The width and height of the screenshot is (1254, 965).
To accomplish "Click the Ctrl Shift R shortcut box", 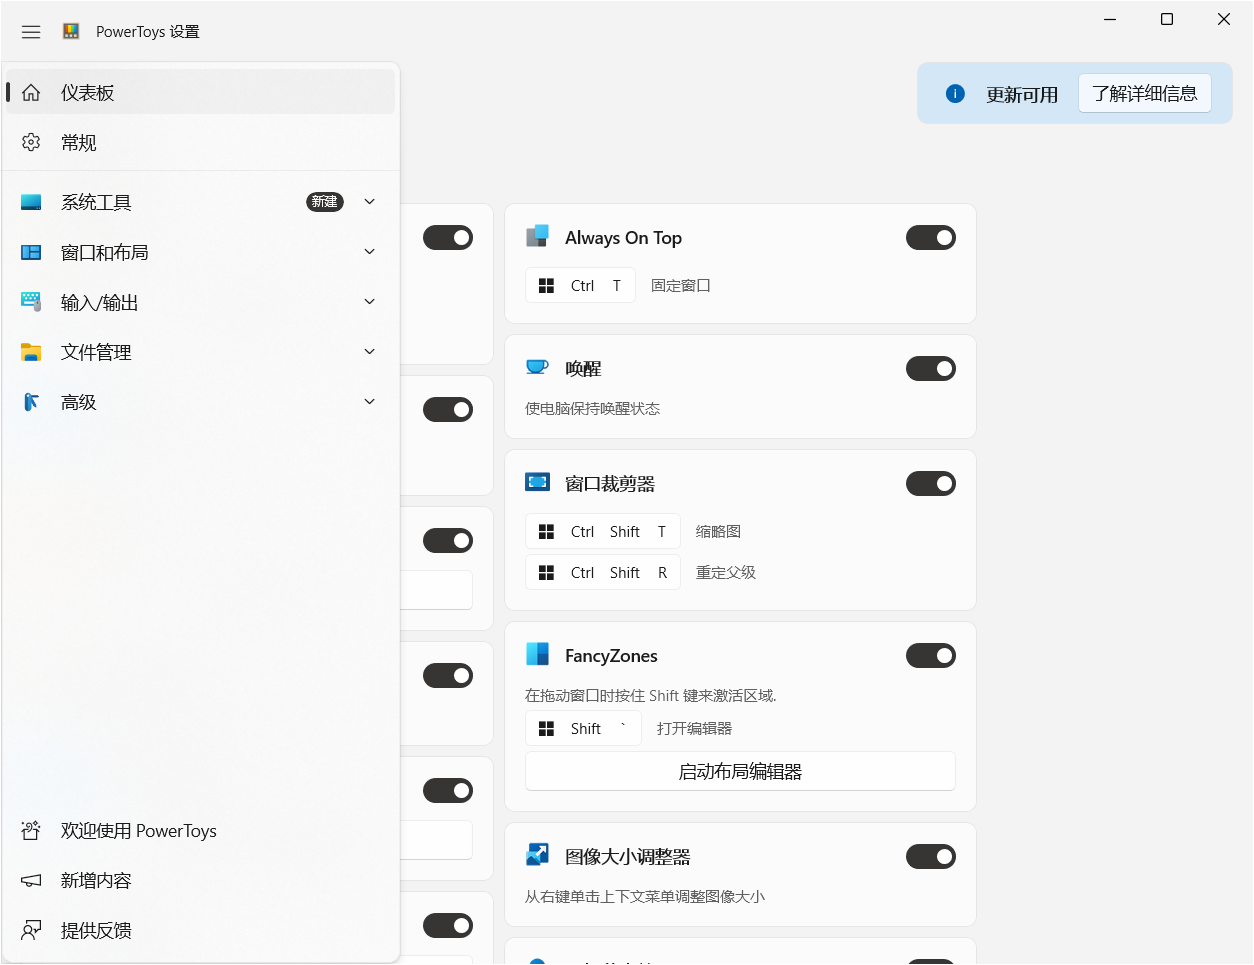I will pyautogui.click(x=603, y=573).
